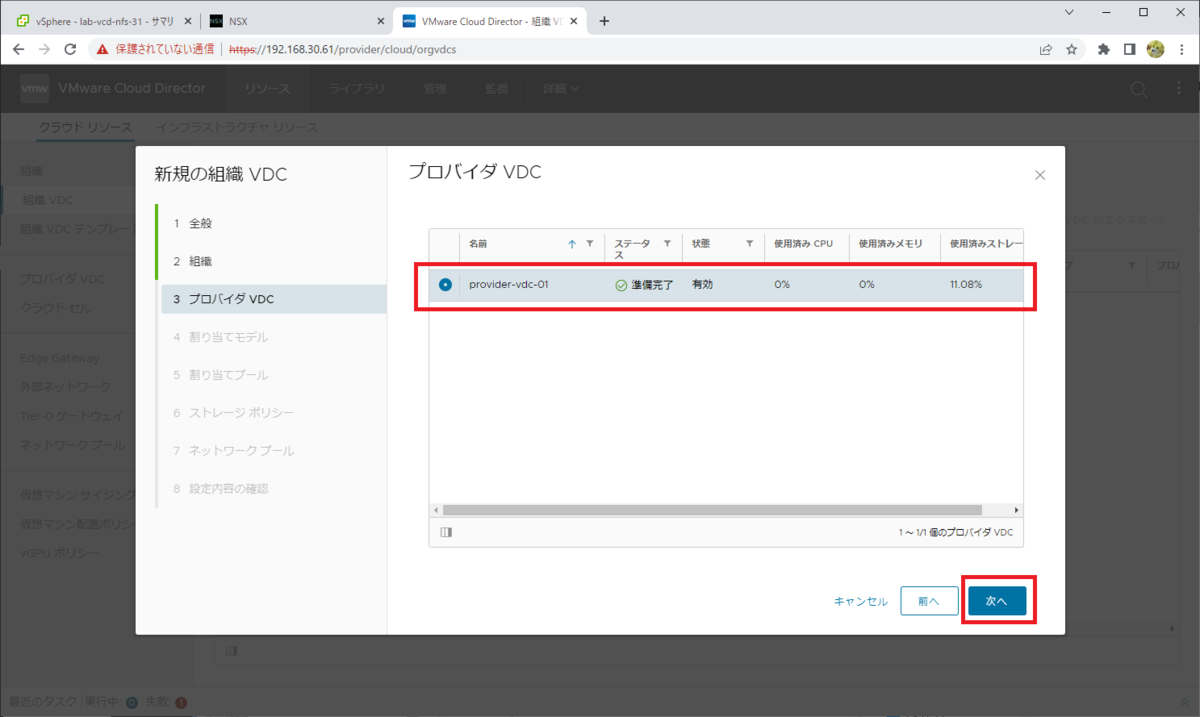Expand the 詳細 dropdown menu
The width and height of the screenshot is (1200, 717).
pos(561,89)
